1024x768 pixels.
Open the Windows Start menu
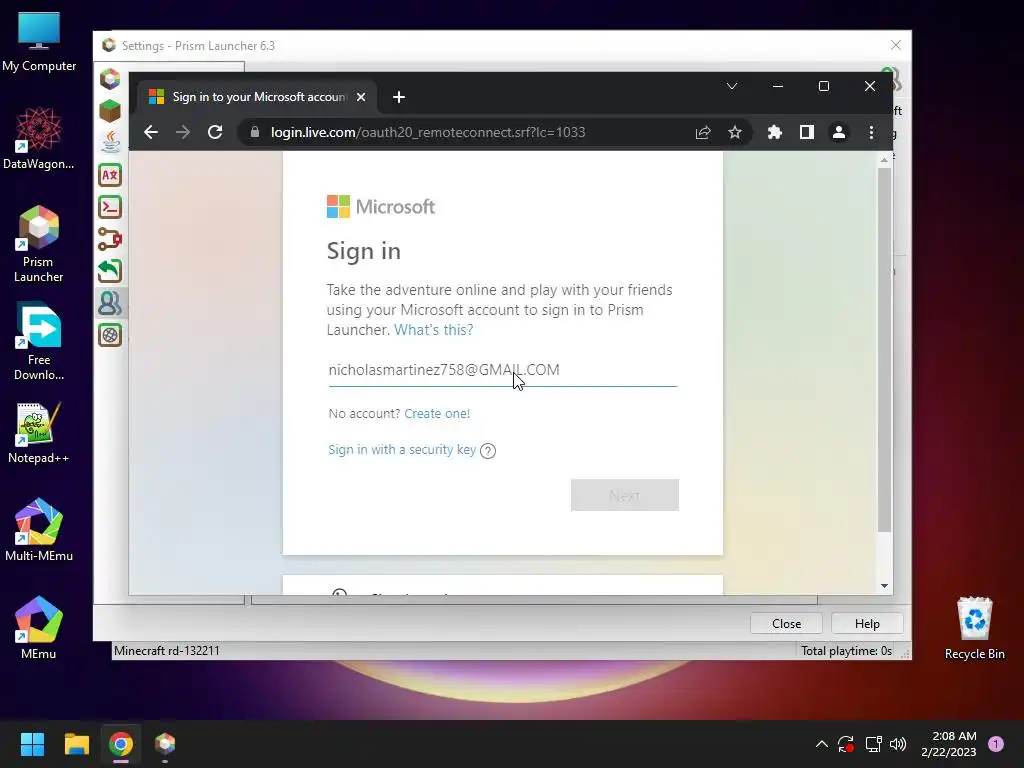32,744
